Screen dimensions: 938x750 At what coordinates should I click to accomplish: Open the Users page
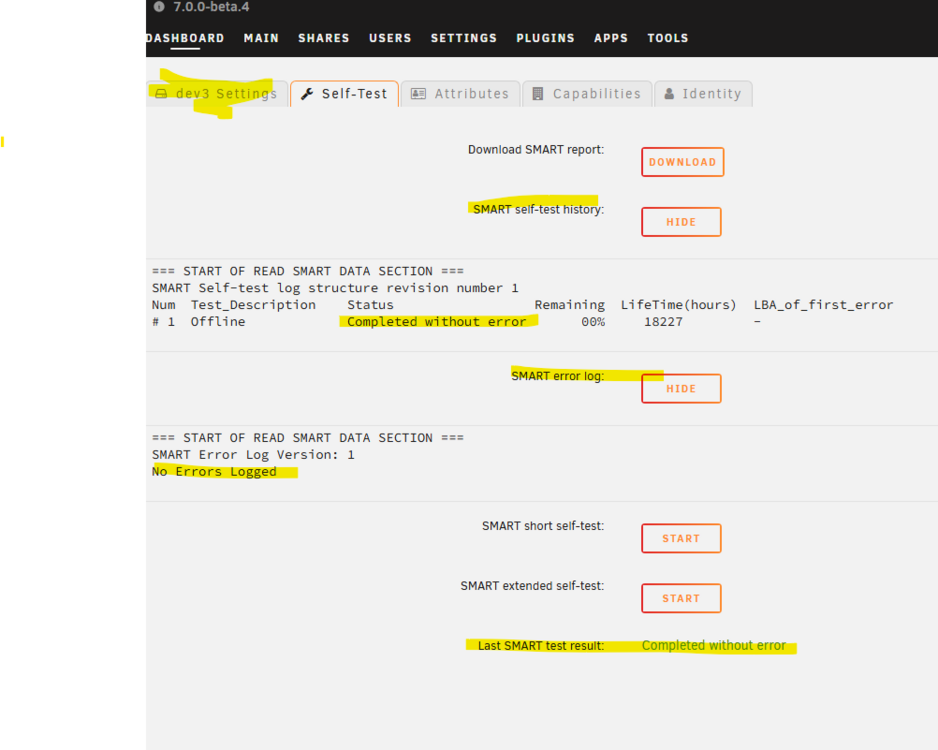[x=390, y=38]
